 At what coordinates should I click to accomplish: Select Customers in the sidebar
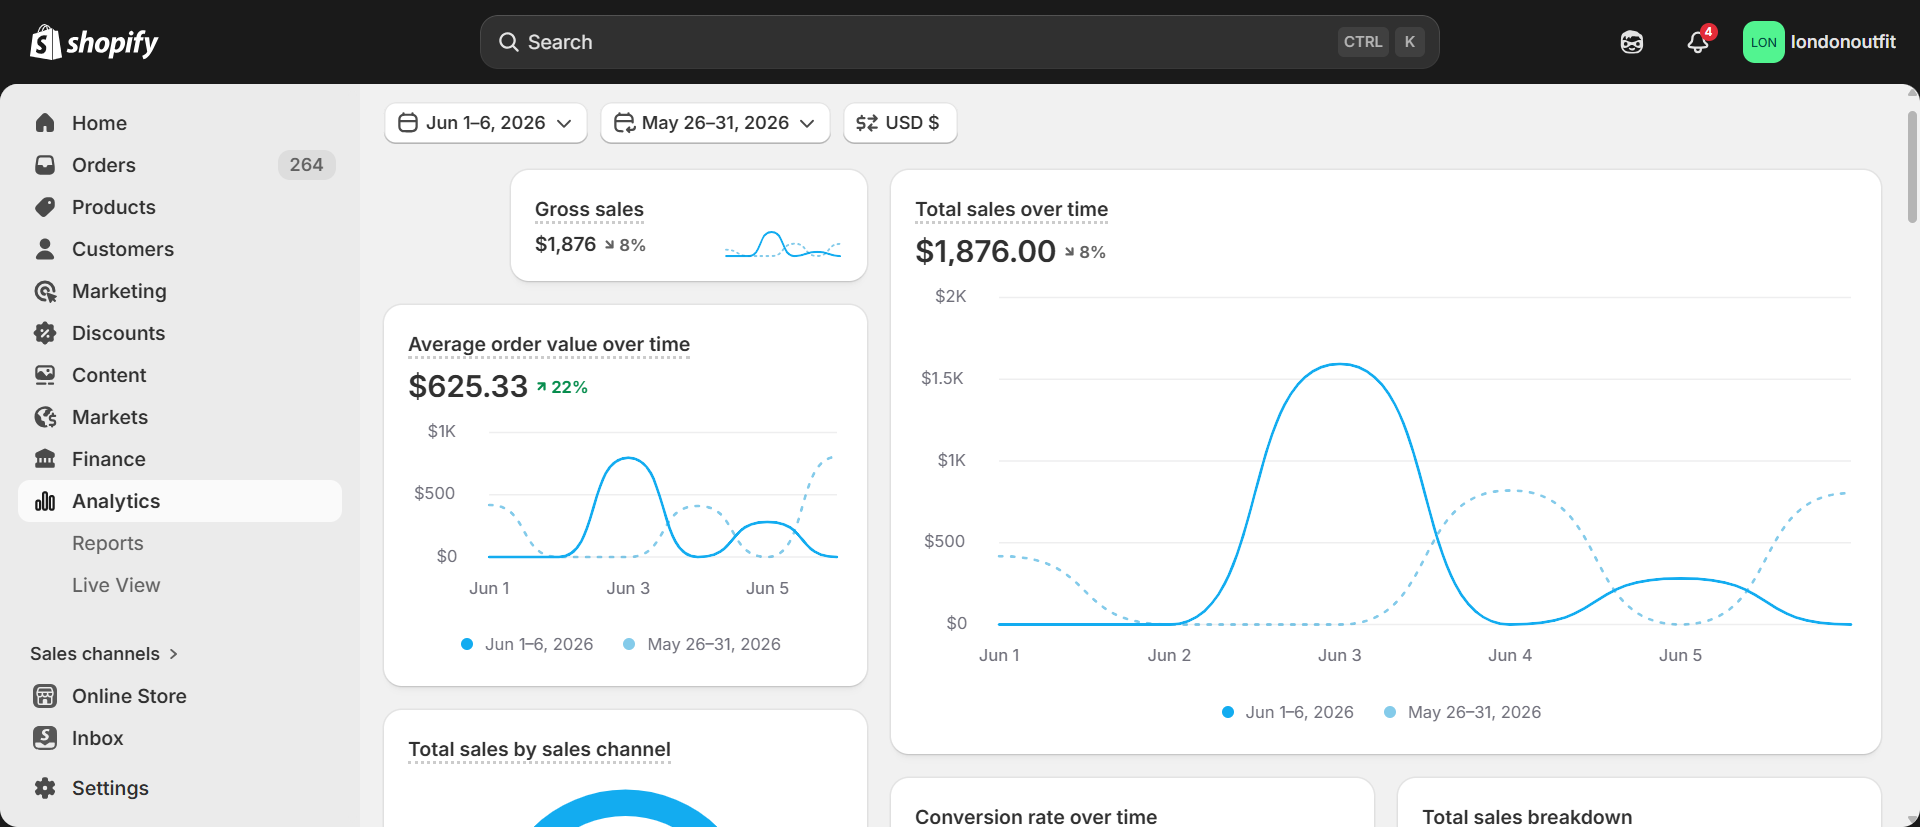coord(180,249)
